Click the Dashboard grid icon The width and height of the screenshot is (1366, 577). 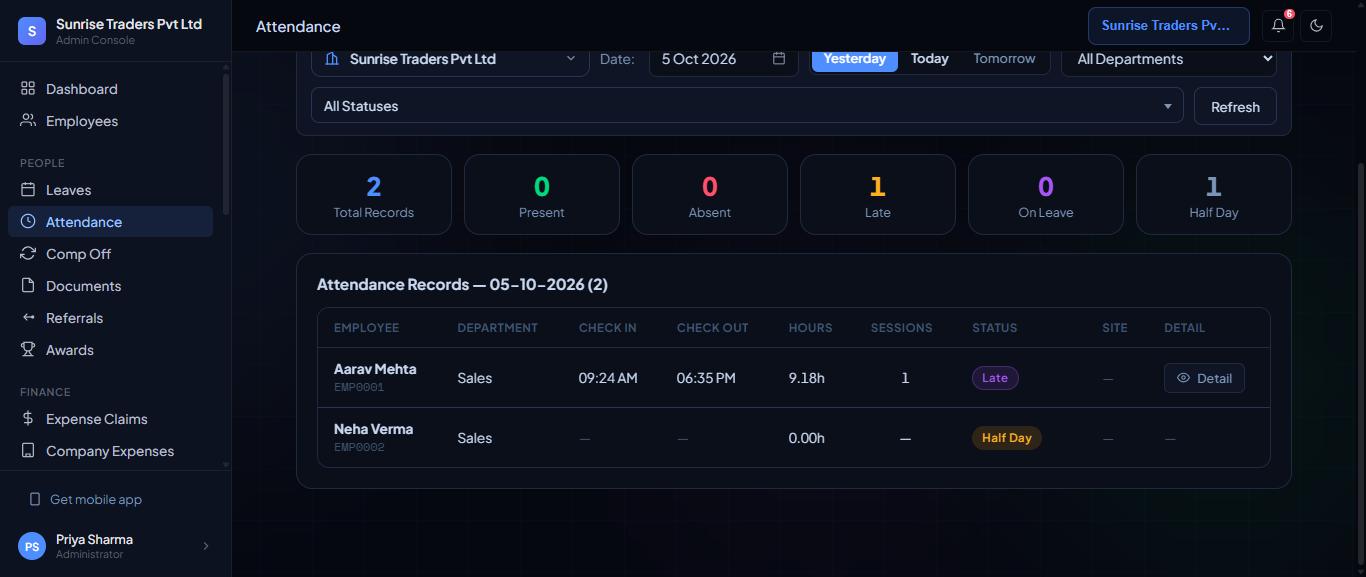(28, 89)
